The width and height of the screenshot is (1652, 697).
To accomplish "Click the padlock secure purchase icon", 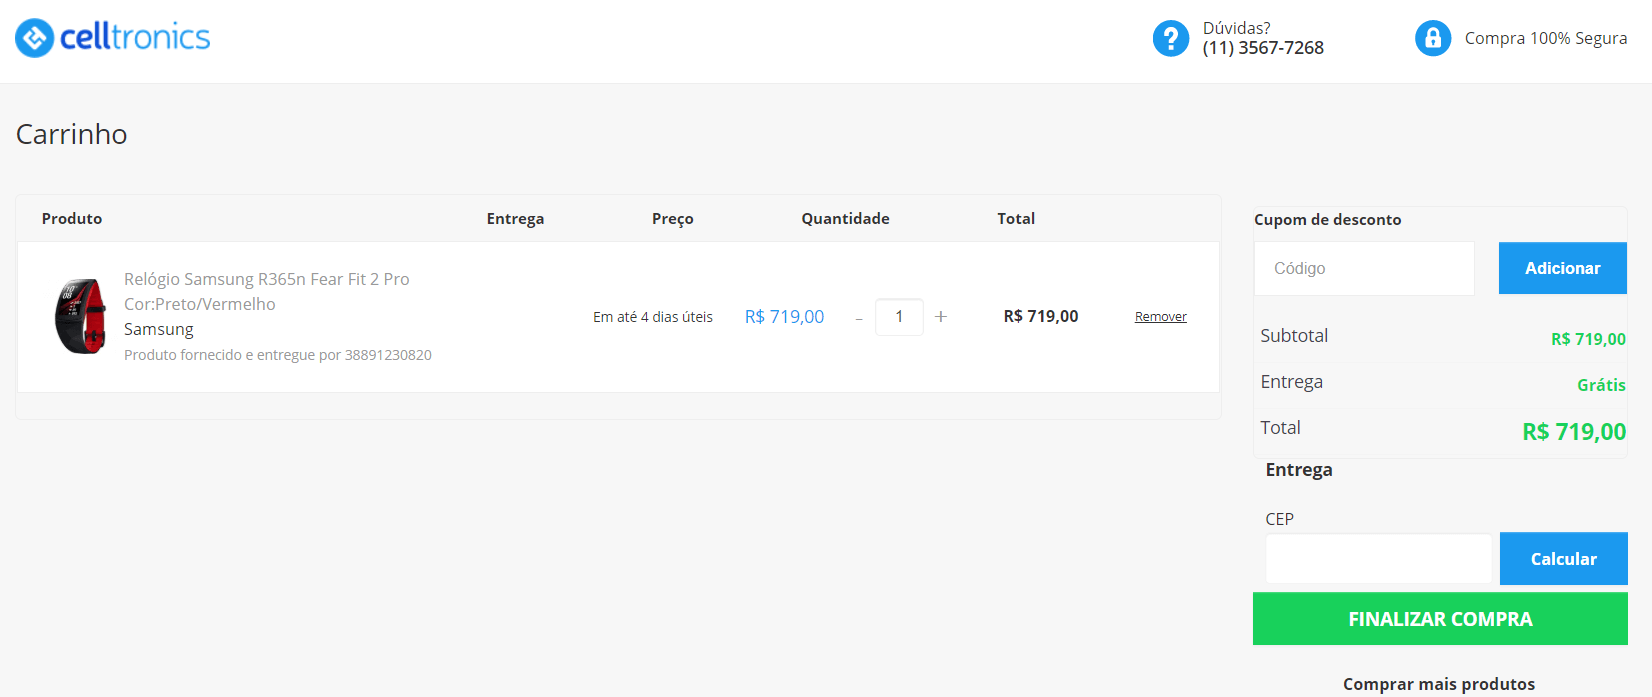I will click(1432, 38).
